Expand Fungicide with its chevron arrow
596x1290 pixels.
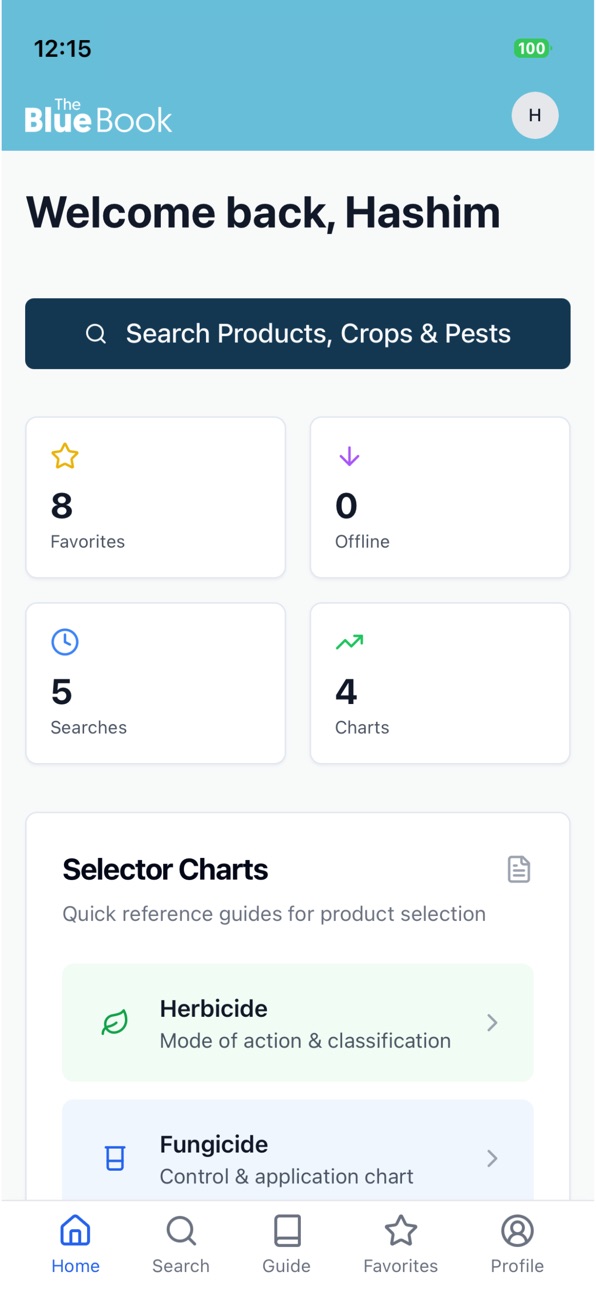492,1158
